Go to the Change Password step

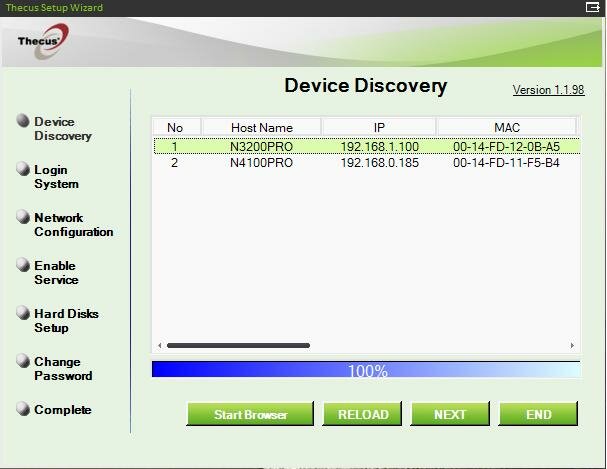coord(63,369)
